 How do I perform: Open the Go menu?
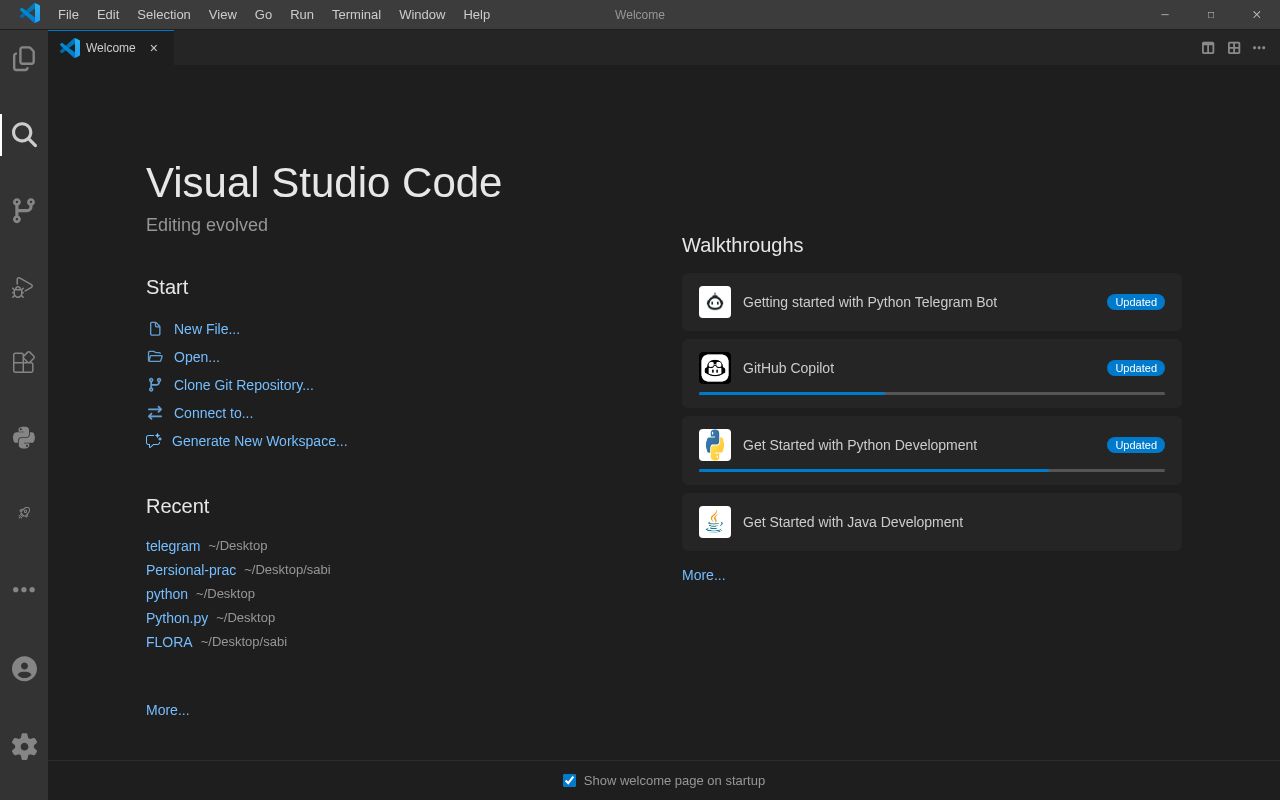[x=263, y=14]
